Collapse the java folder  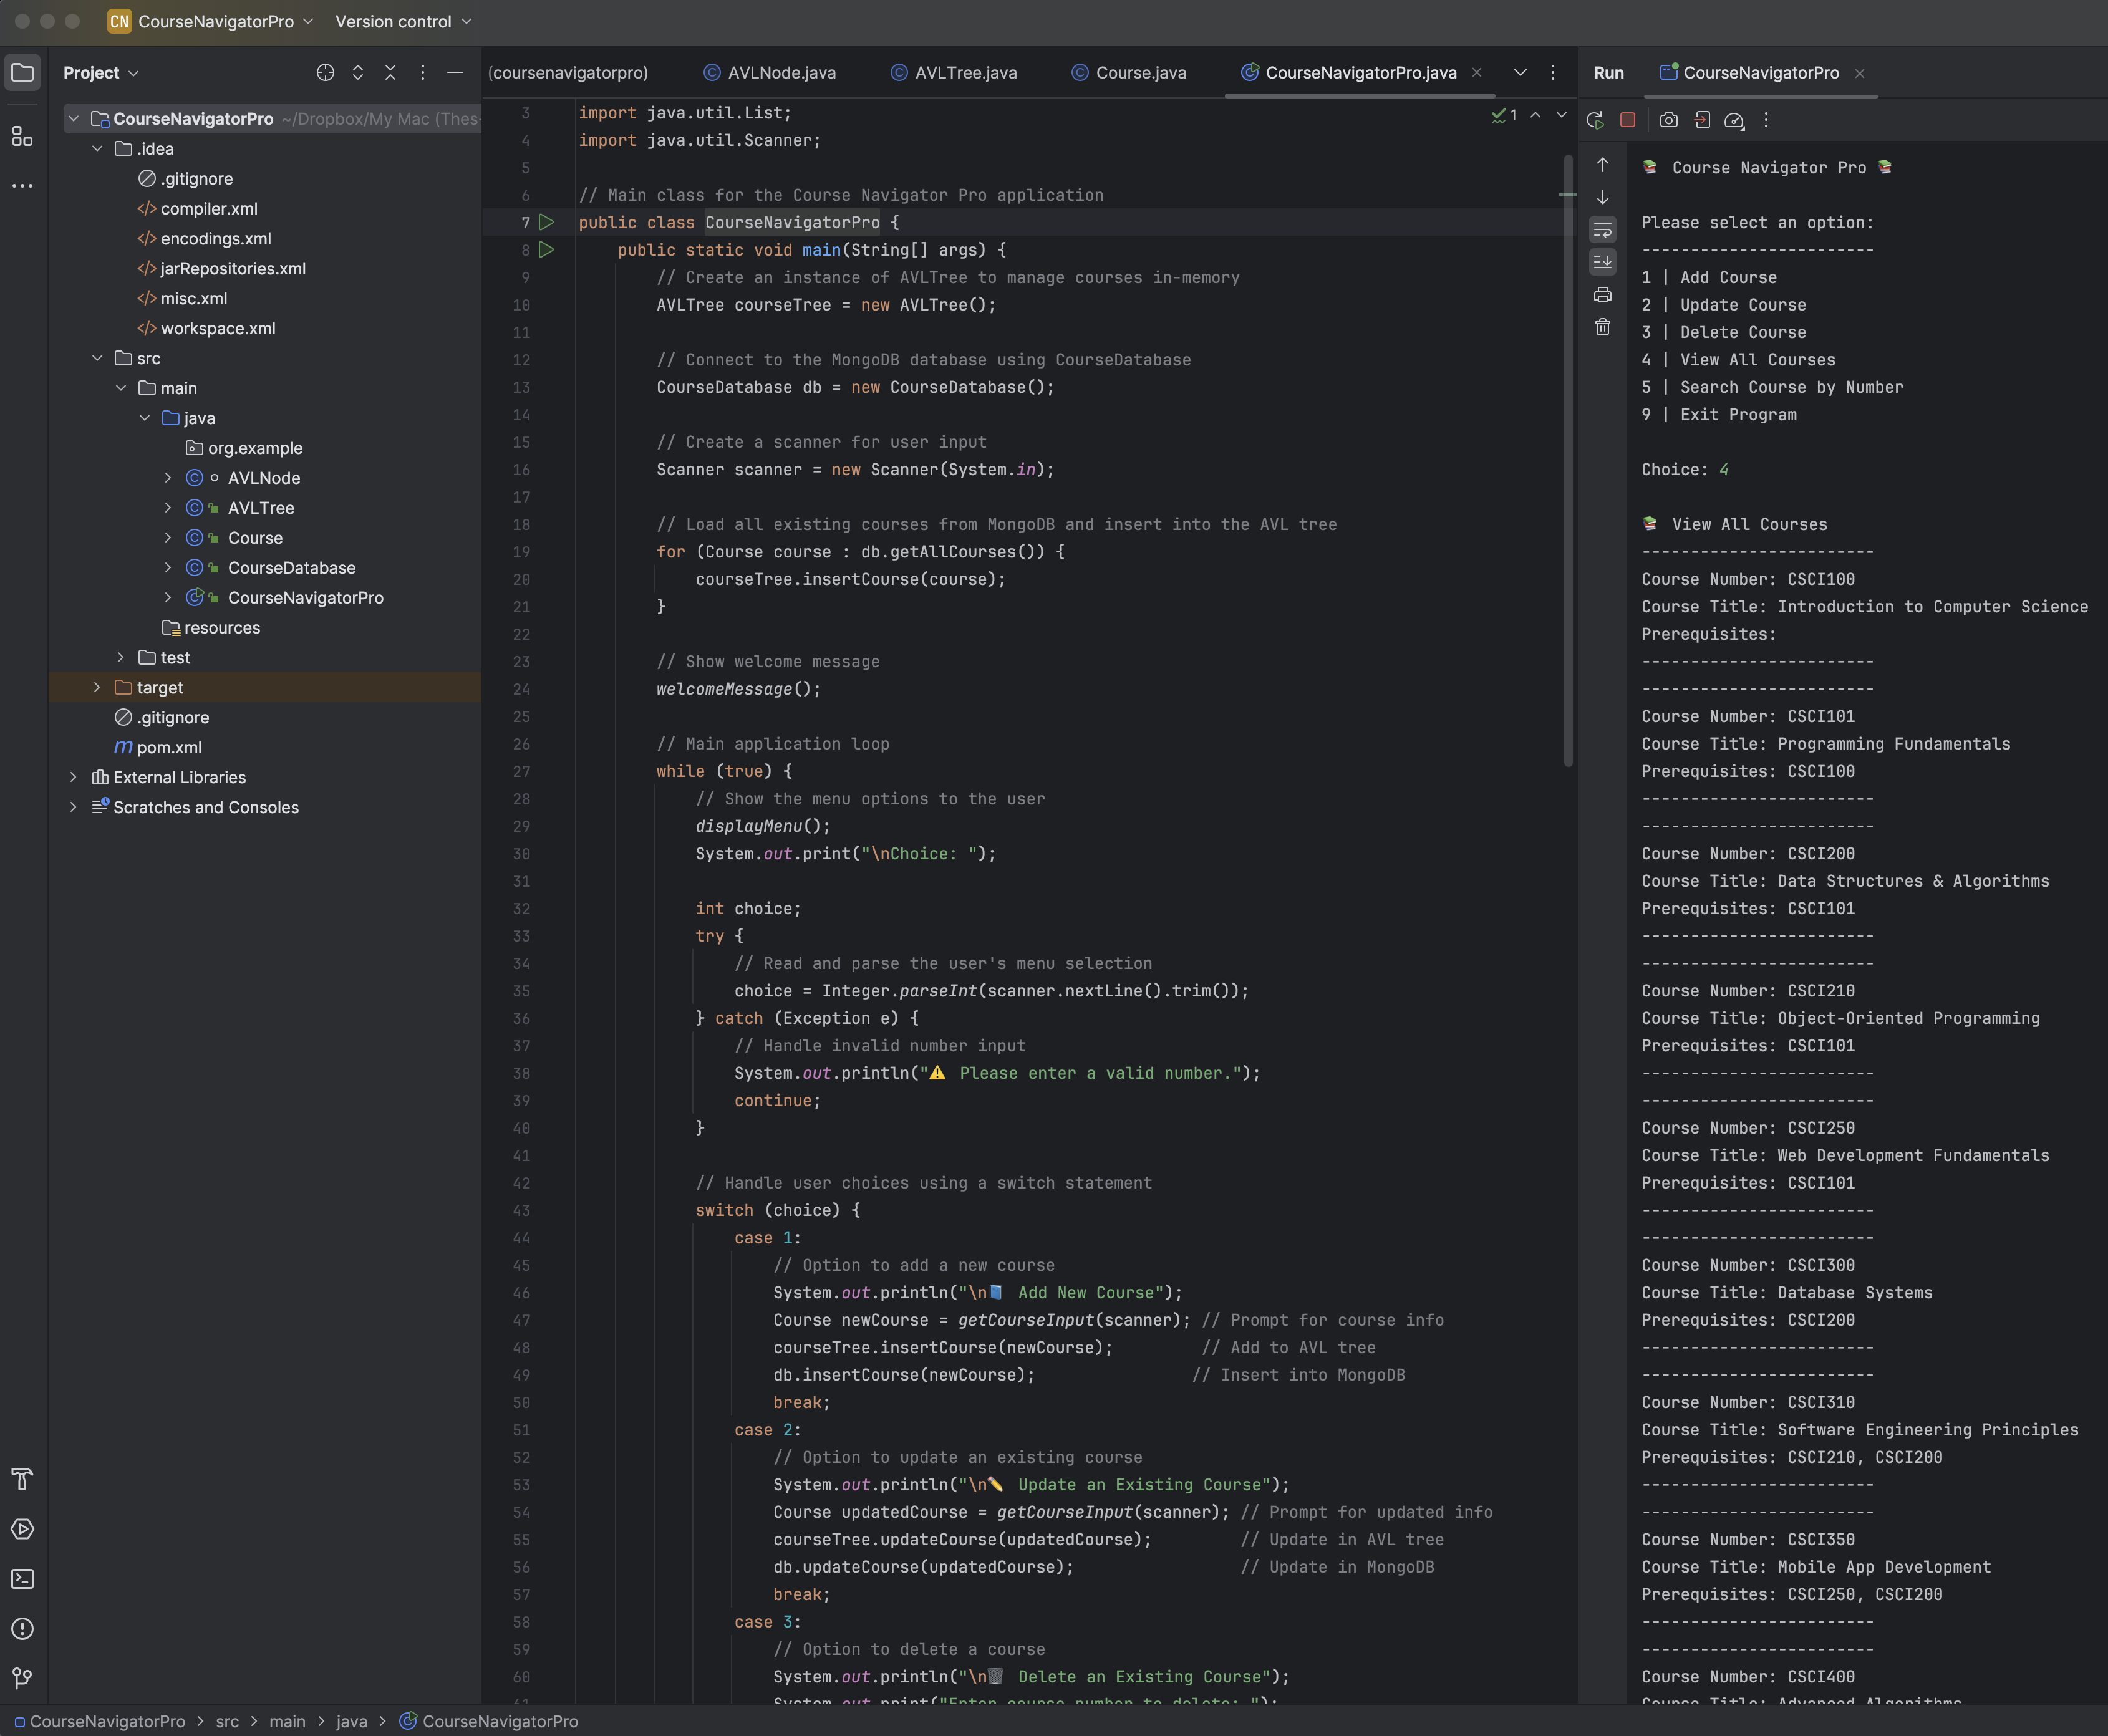pyautogui.click(x=144, y=418)
